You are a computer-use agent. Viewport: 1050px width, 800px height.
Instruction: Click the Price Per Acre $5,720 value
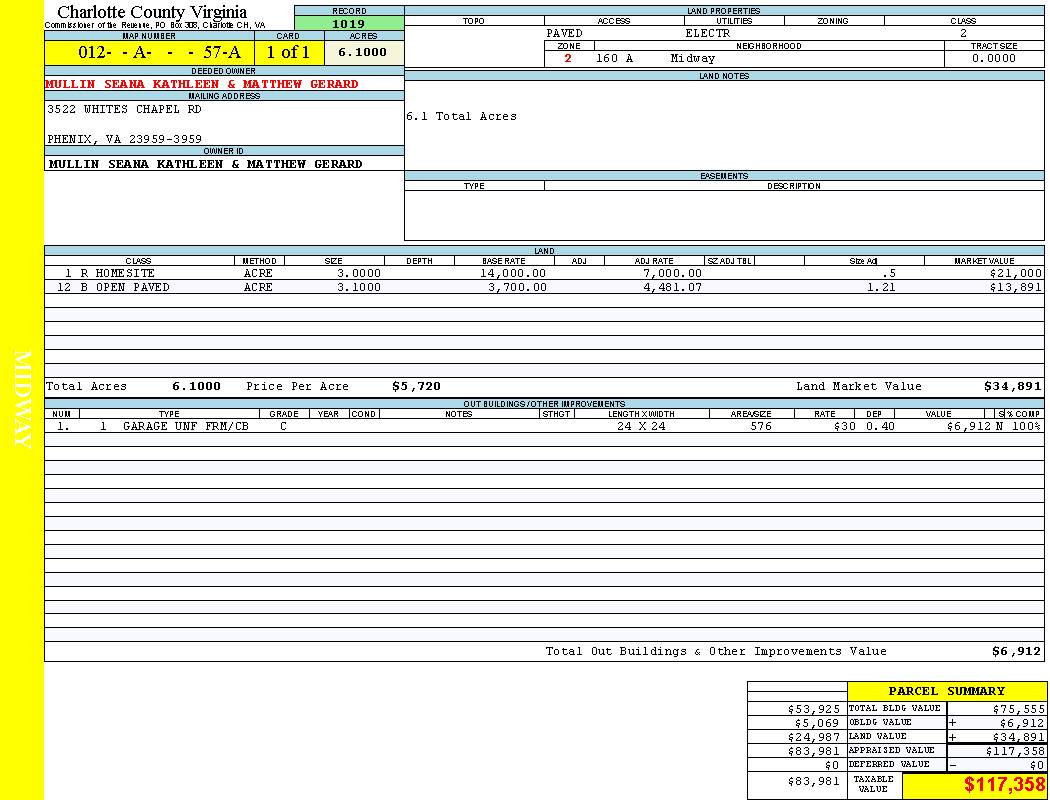416,386
